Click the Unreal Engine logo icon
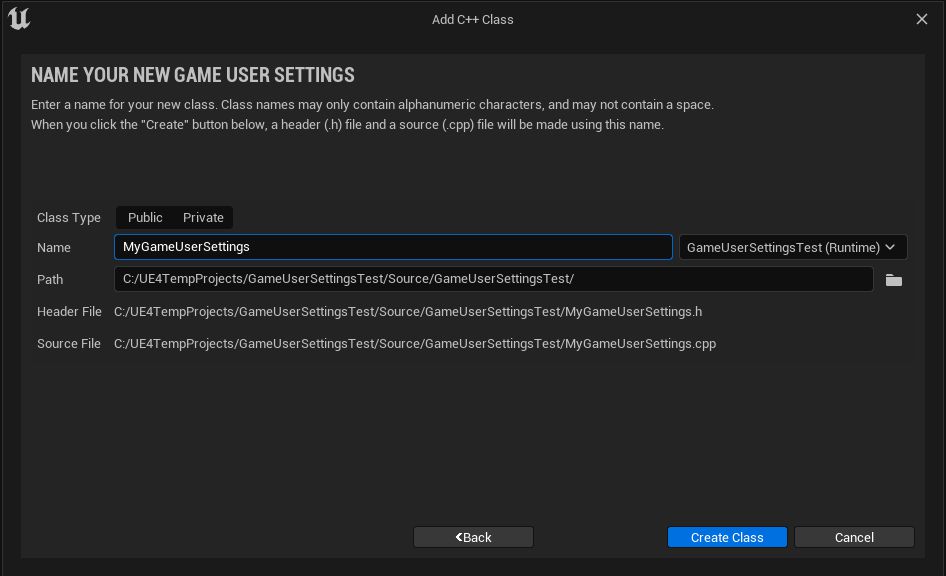 [19, 18]
